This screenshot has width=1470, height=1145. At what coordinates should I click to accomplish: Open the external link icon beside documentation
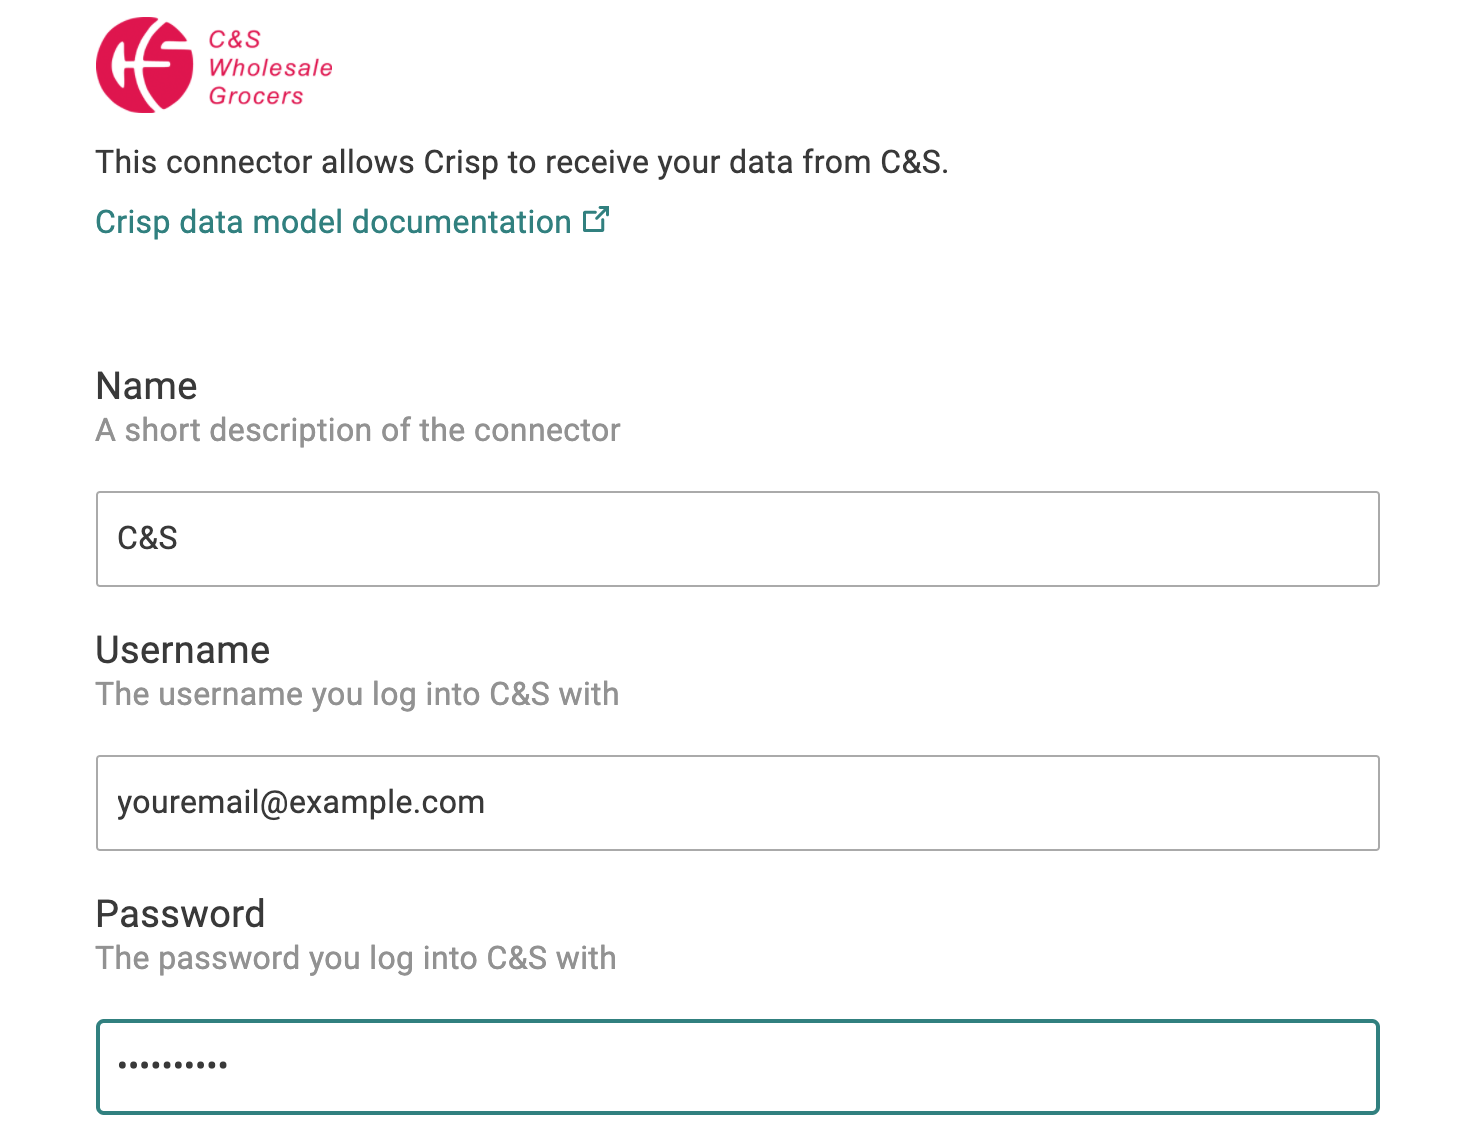click(596, 219)
